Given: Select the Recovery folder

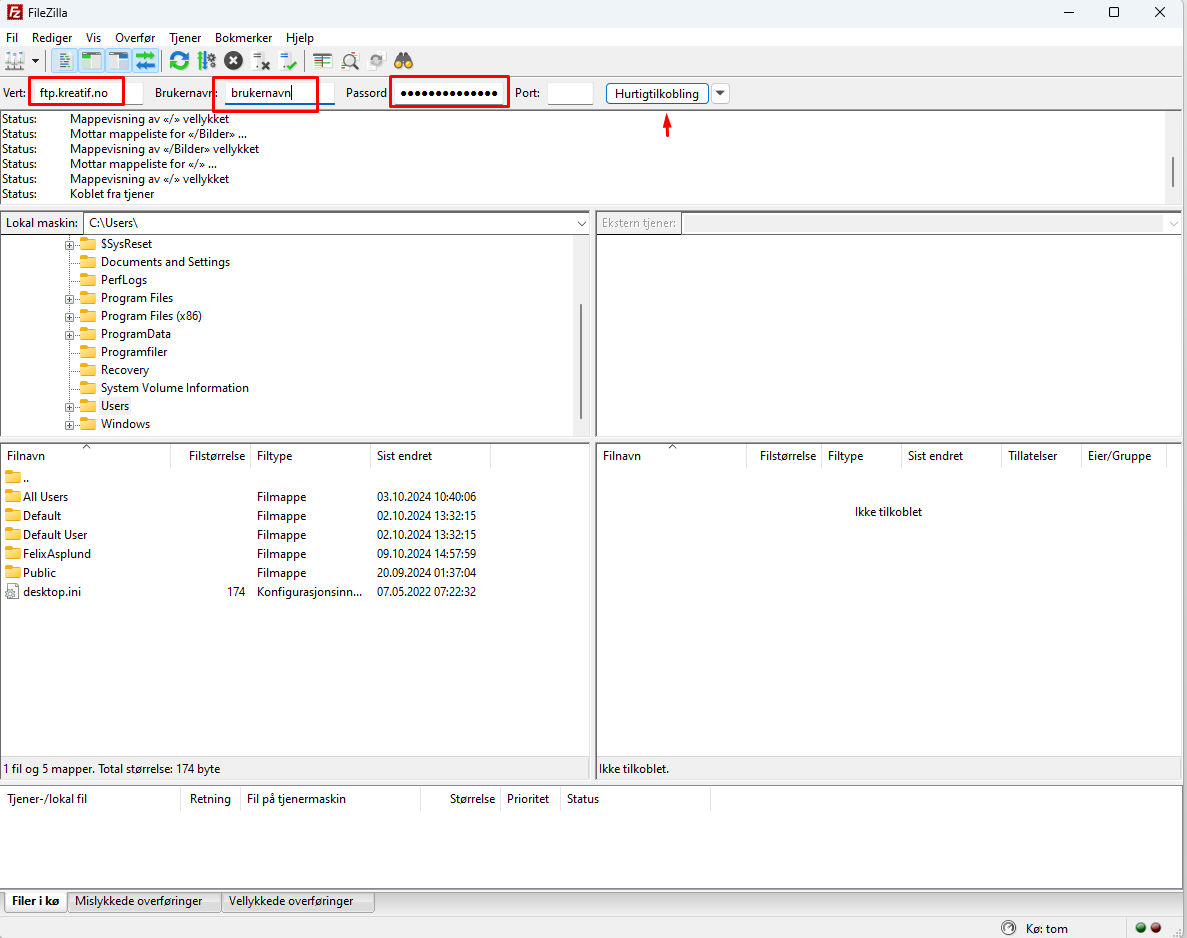Looking at the screenshot, I should point(125,370).
